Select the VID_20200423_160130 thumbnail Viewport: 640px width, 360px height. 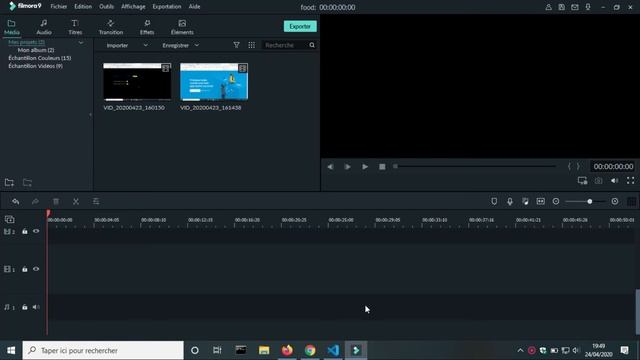pos(137,82)
